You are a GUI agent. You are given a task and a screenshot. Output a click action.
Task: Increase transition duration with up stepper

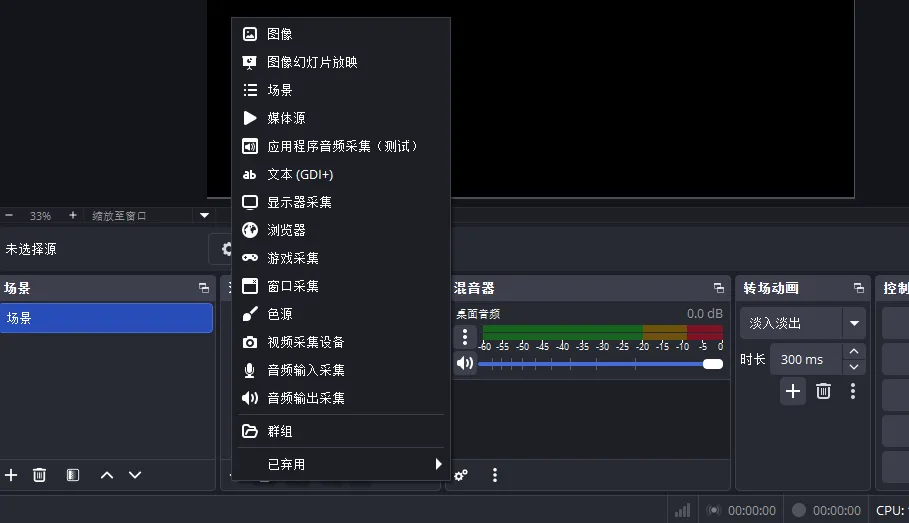853,352
